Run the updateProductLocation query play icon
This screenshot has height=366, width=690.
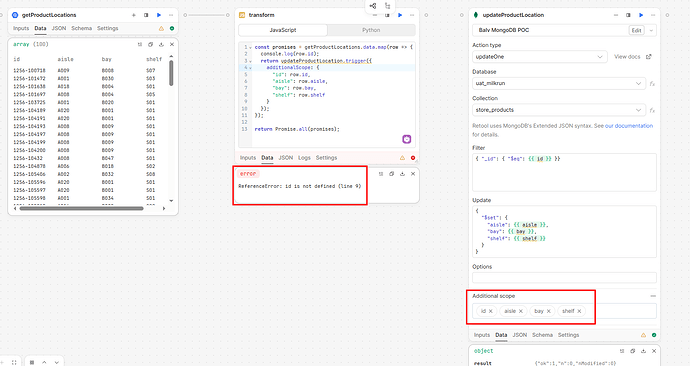pos(641,15)
